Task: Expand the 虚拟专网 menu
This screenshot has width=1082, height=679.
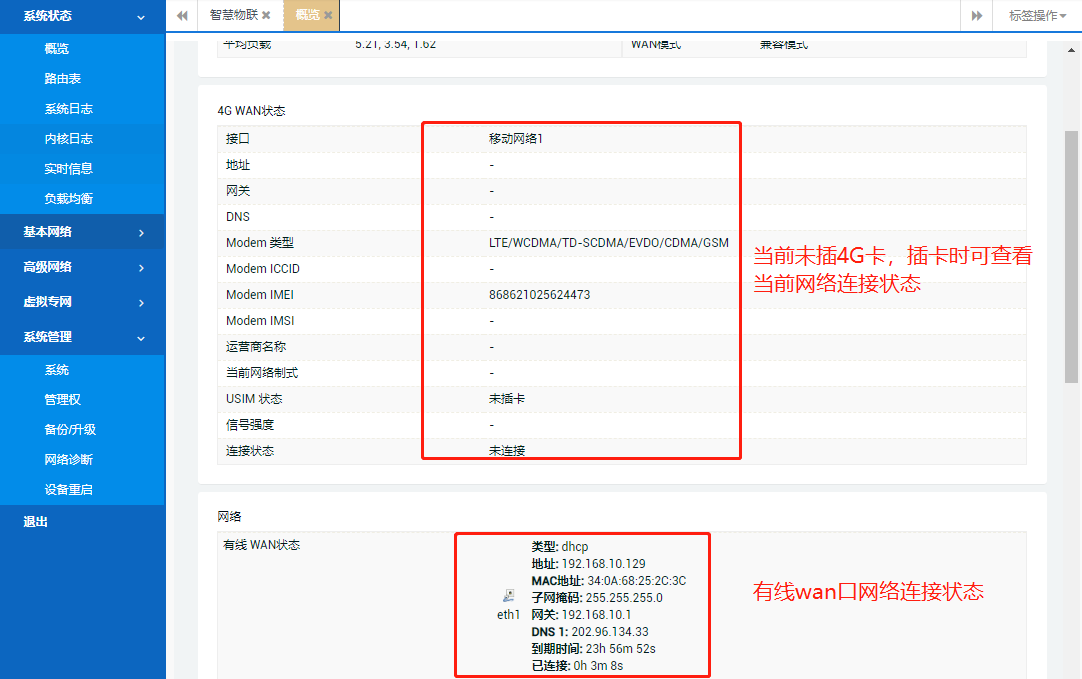Action: 82,301
